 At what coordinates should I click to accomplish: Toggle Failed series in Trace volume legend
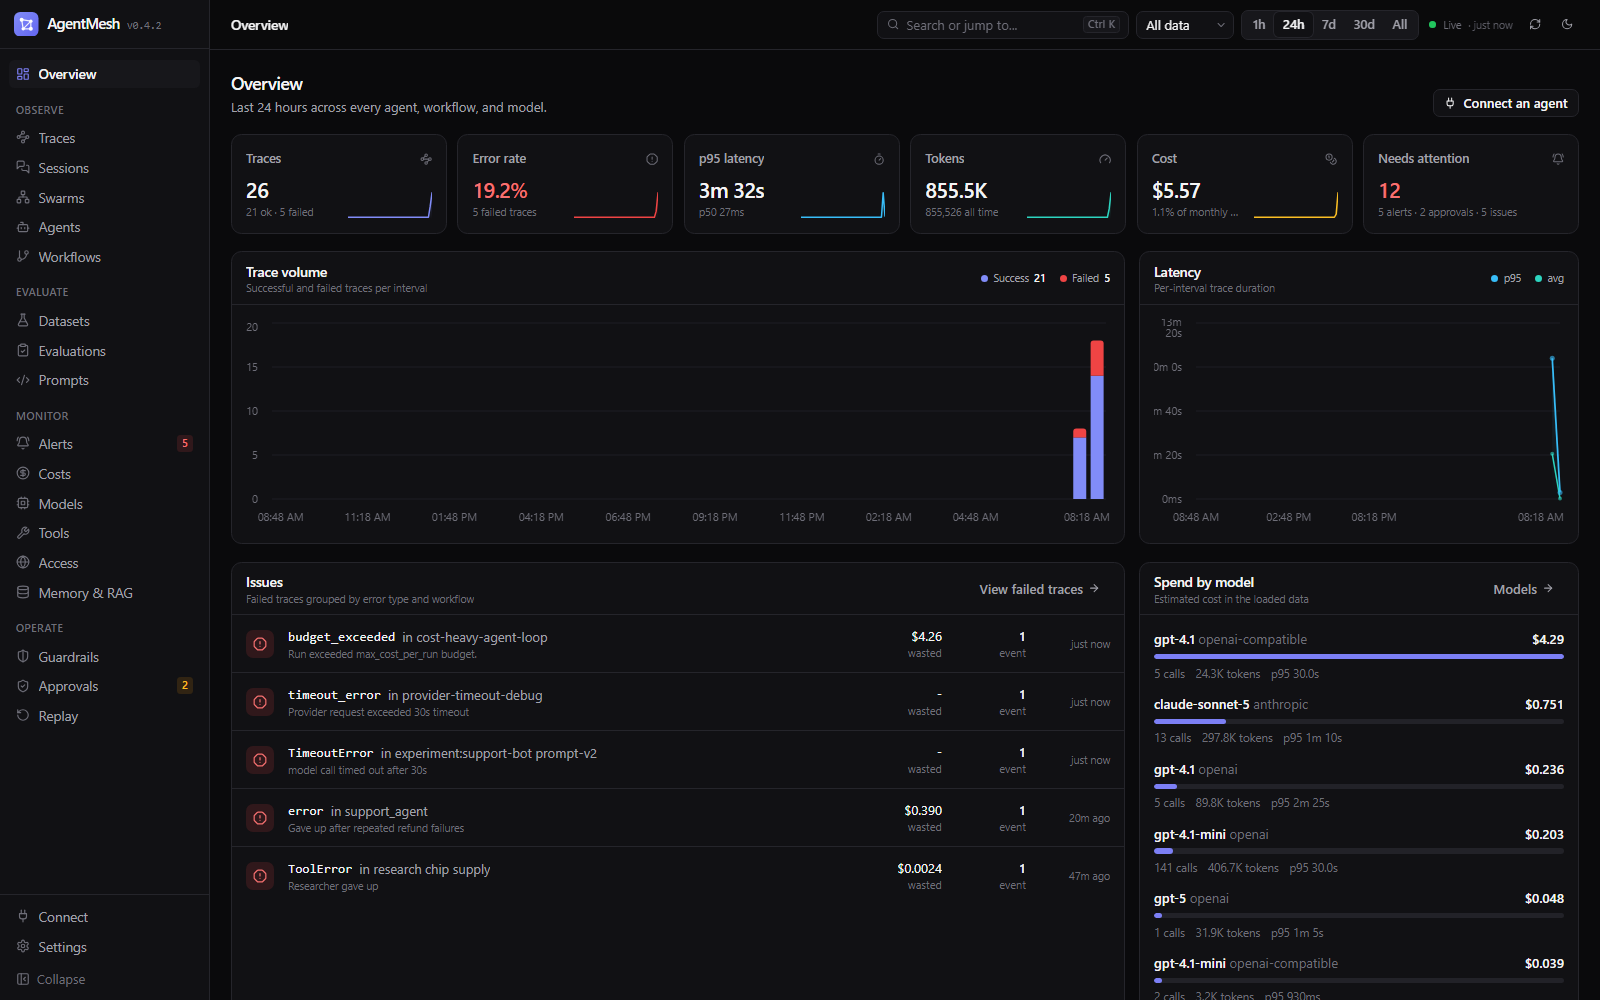point(1085,279)
